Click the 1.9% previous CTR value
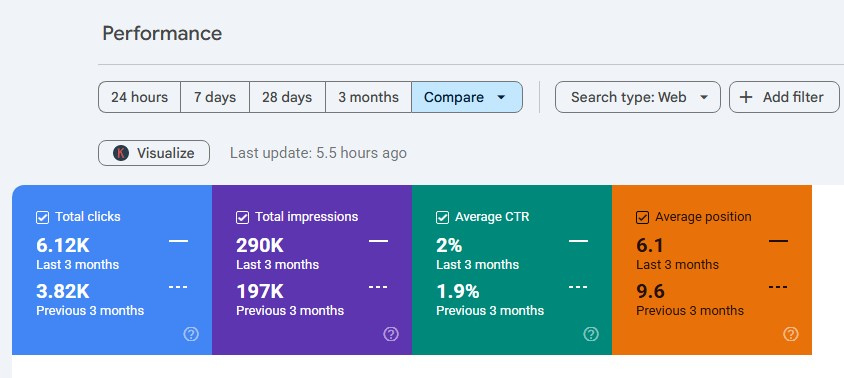The image size is (844, 378). click(x=458, y=292)
